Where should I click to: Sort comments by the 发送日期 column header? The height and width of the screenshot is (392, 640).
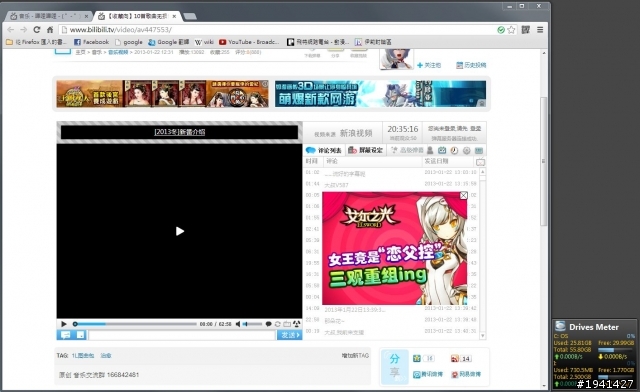436,161
